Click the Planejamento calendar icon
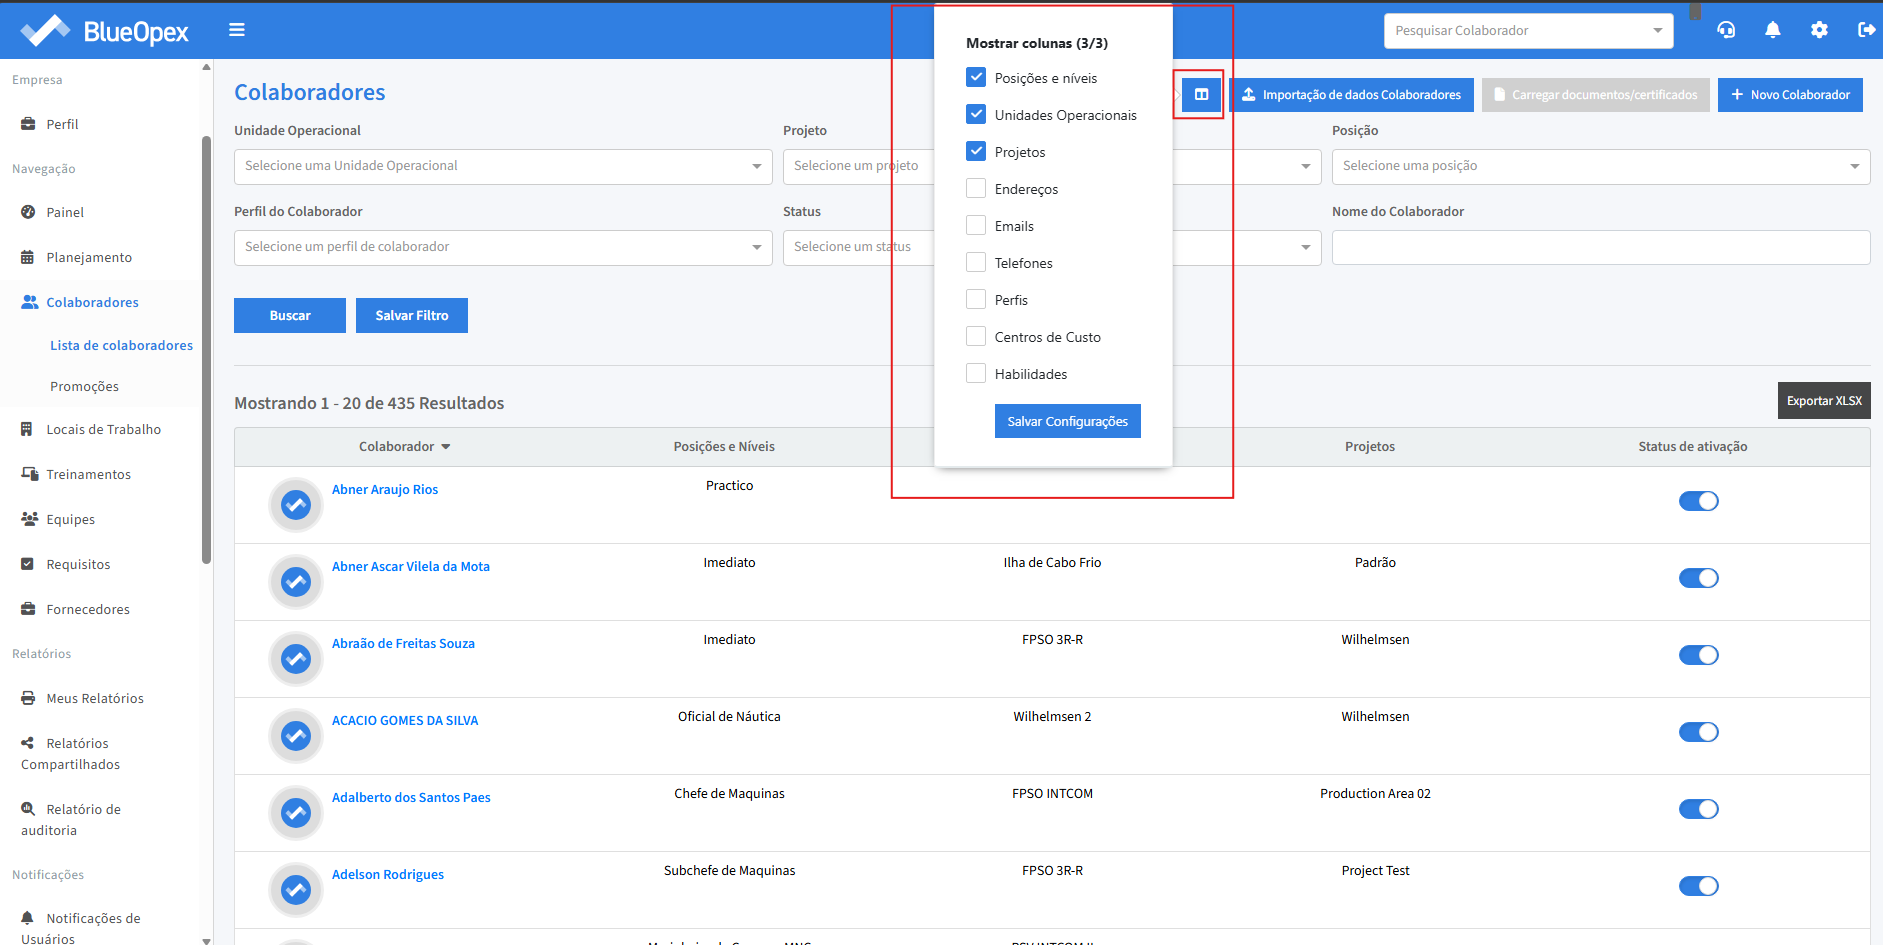Image resolution: width=1883 pixels, height=945 pixels. 28,257
